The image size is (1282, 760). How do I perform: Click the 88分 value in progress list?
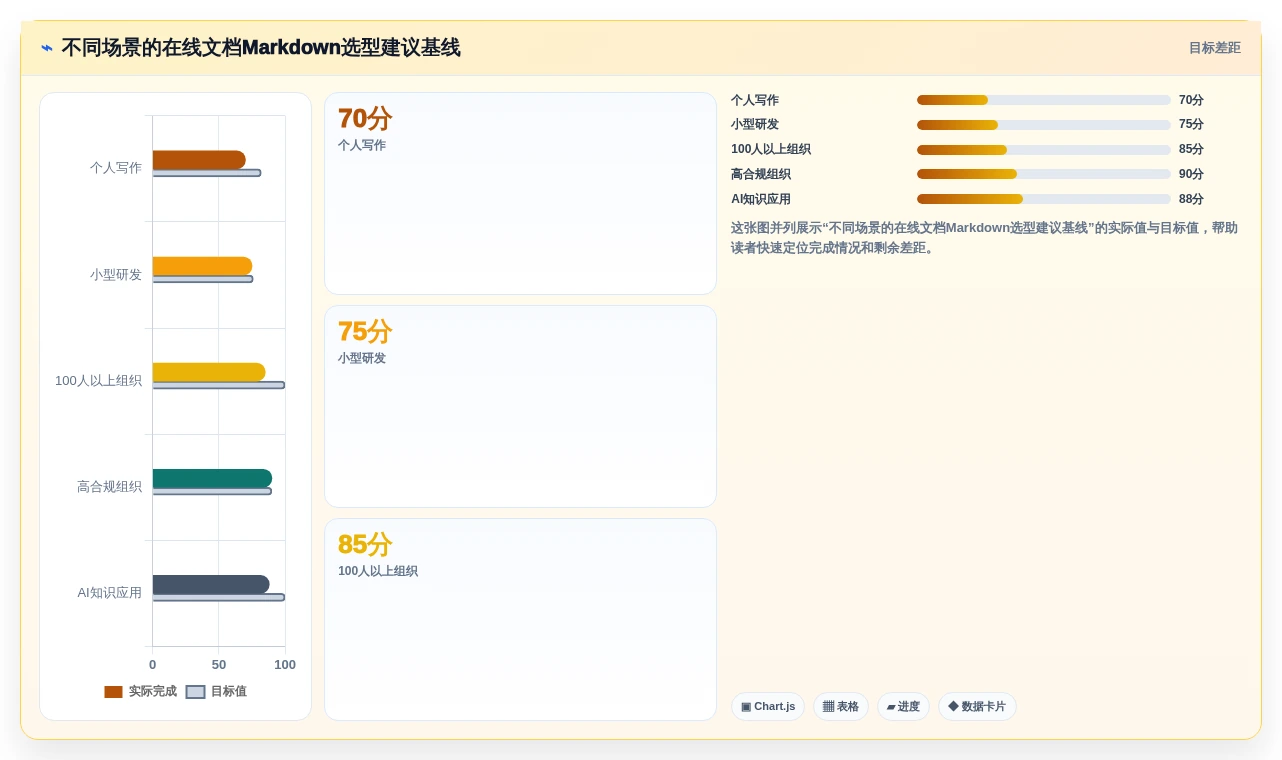[1191, 199]
